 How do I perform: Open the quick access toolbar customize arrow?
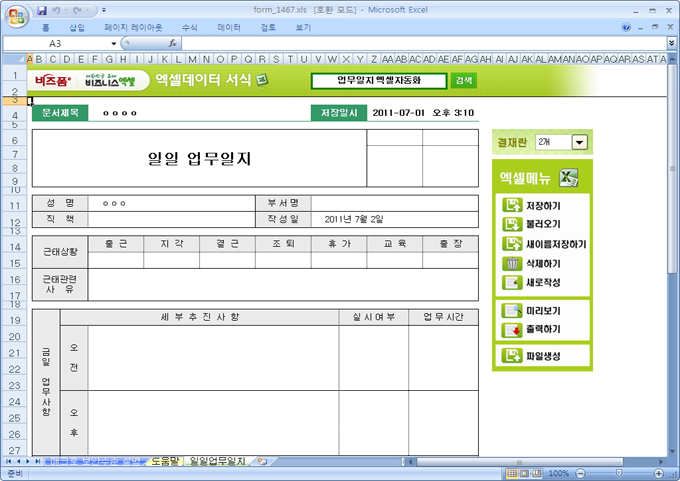coord(104,10)
